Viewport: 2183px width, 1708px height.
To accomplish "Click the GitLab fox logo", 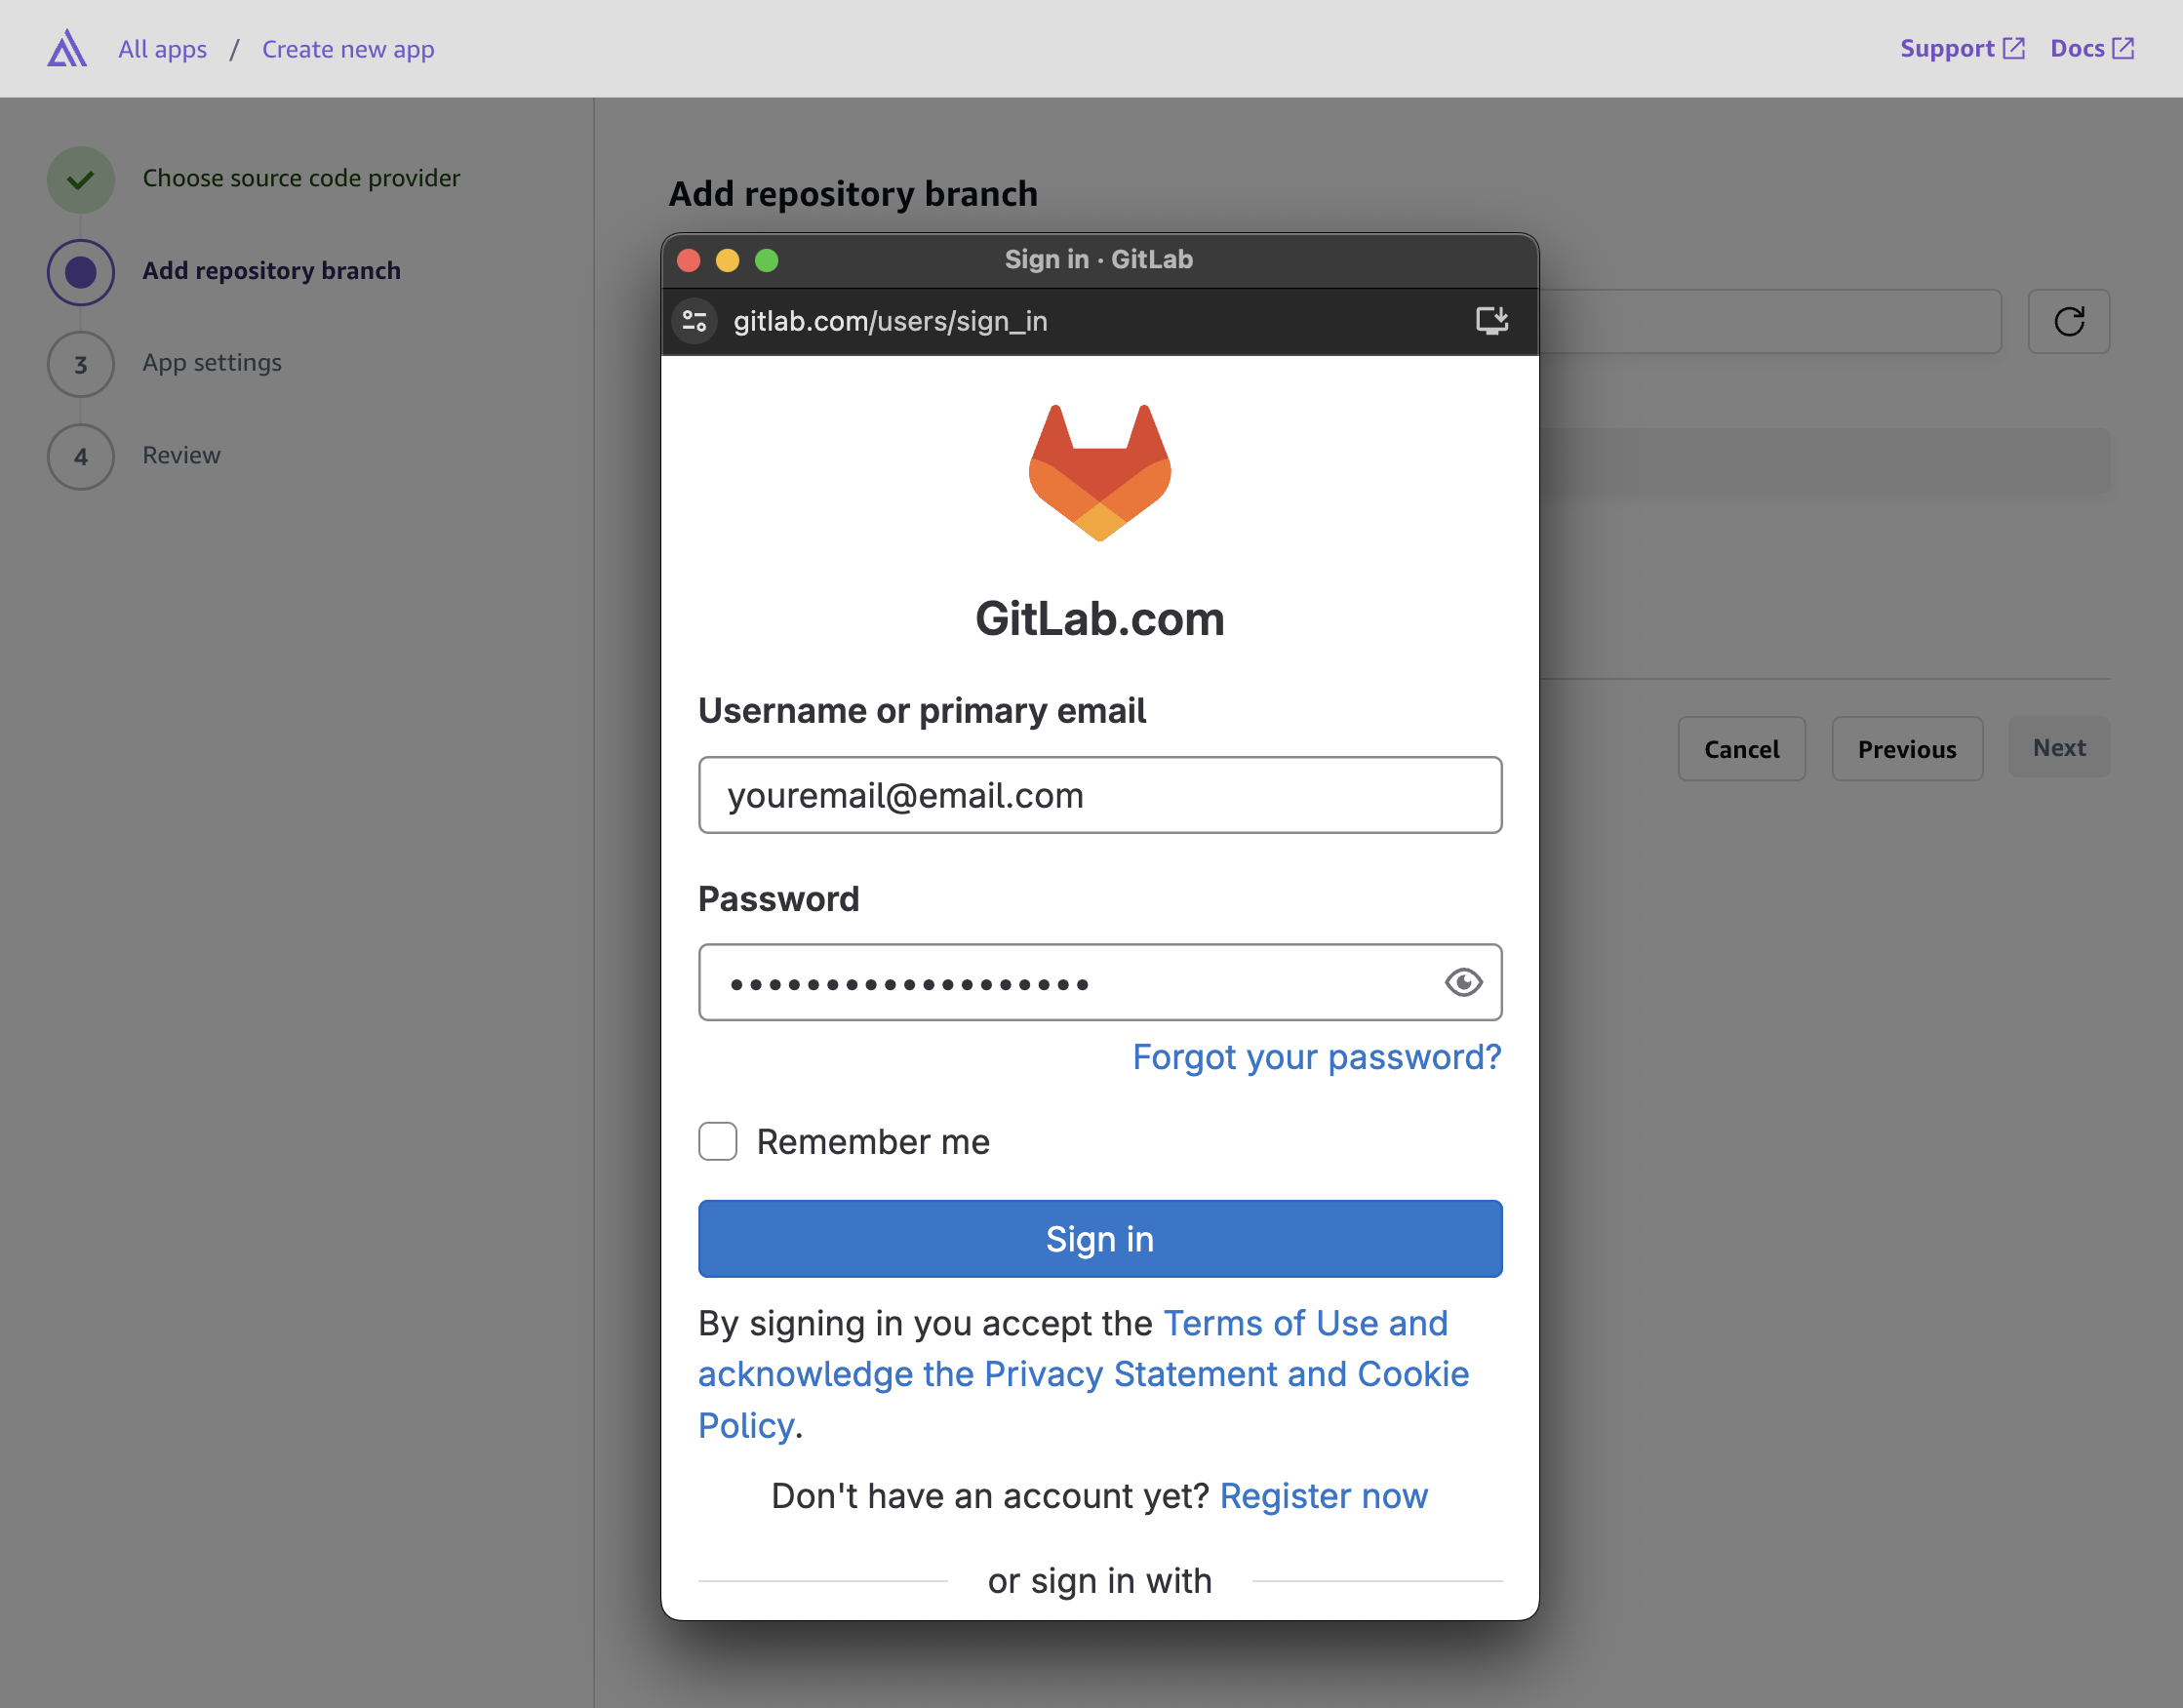I will (1099, 472).
